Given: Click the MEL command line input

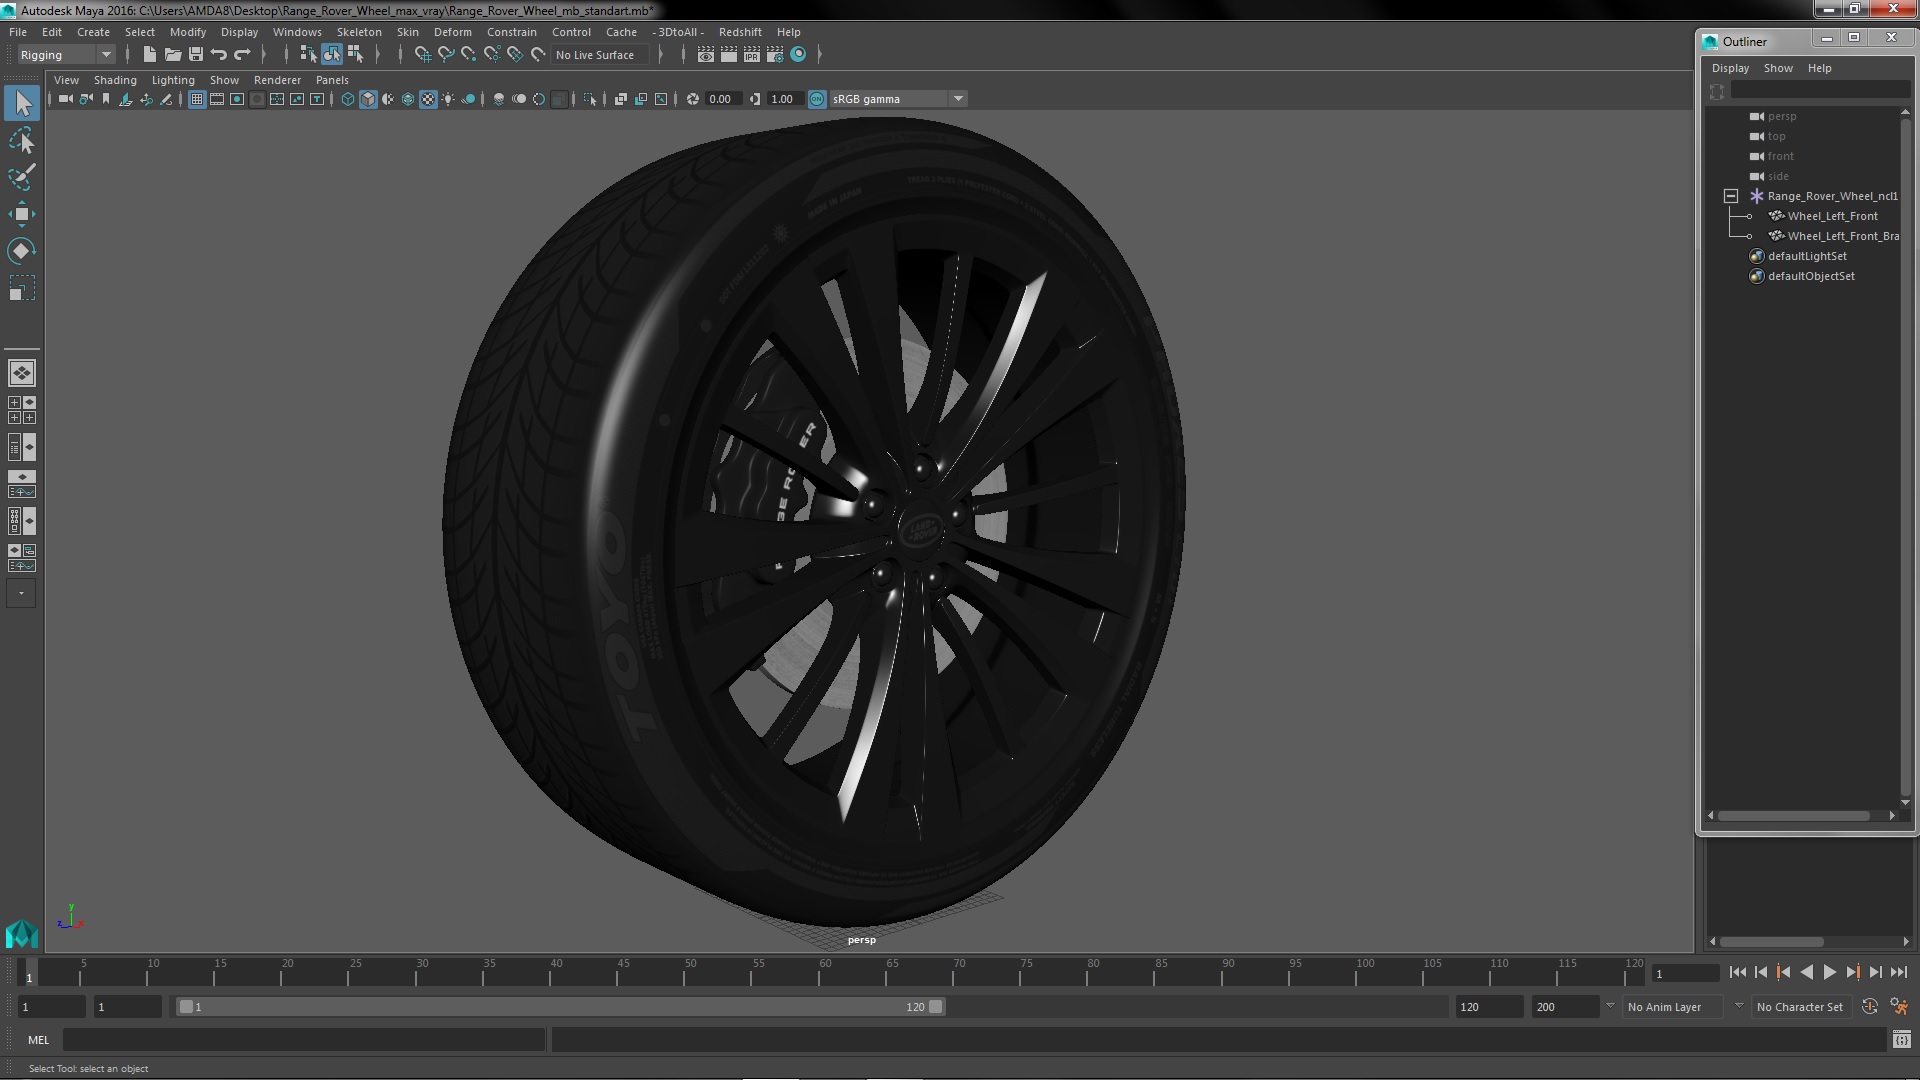Looking at the screenshot, I should [304, 1040].
